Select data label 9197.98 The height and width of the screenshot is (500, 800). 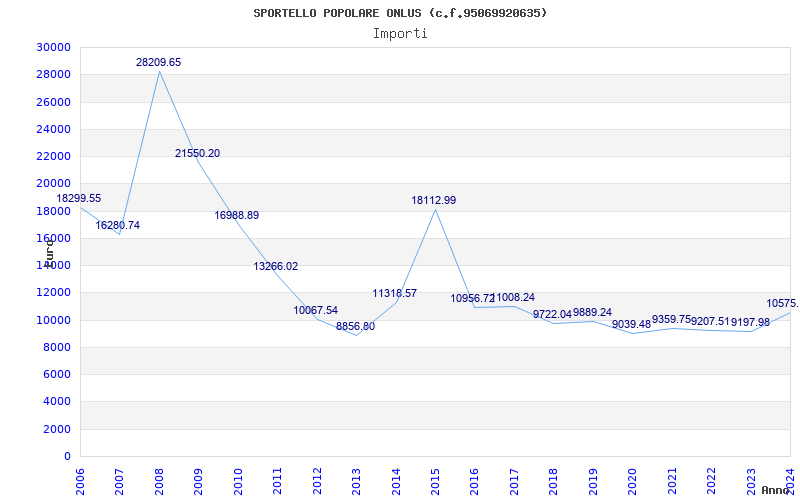coord(750,322)
